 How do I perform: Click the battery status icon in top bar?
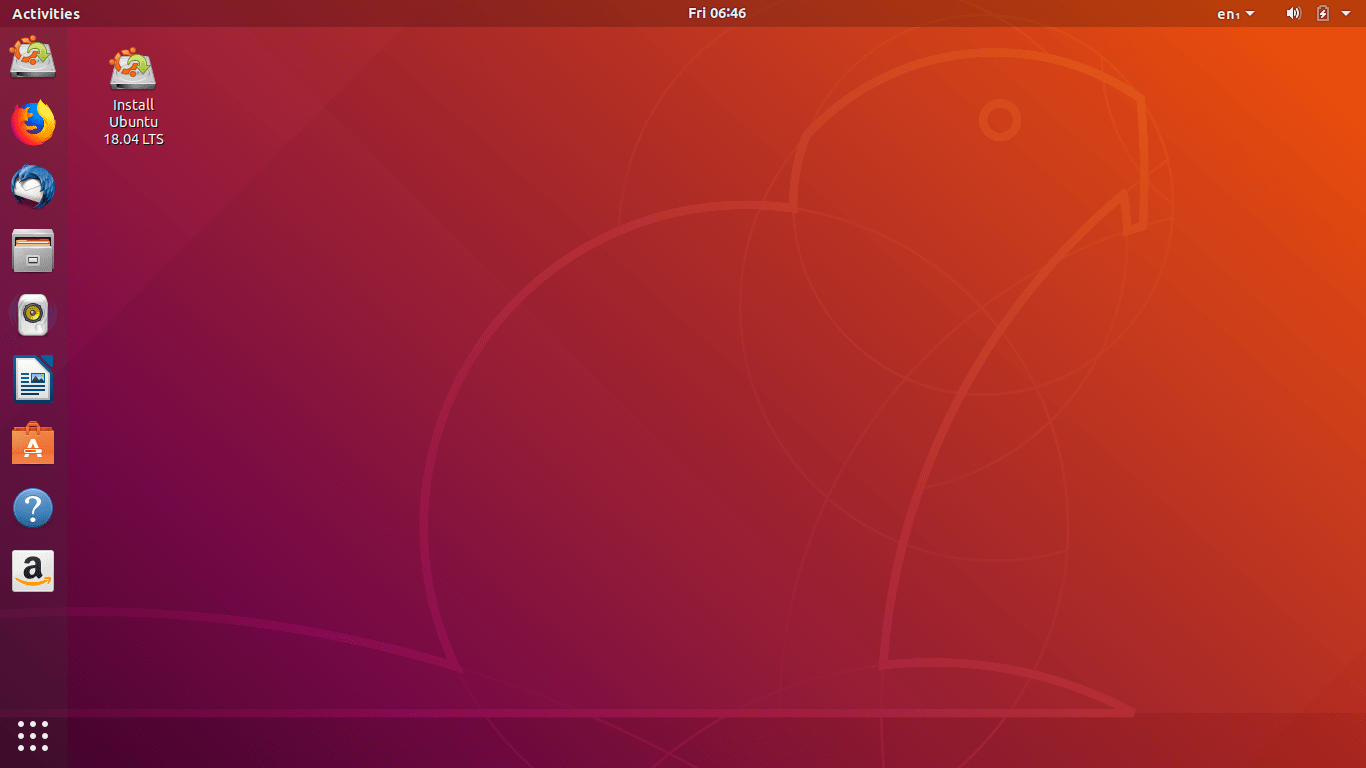[1323, 13]
